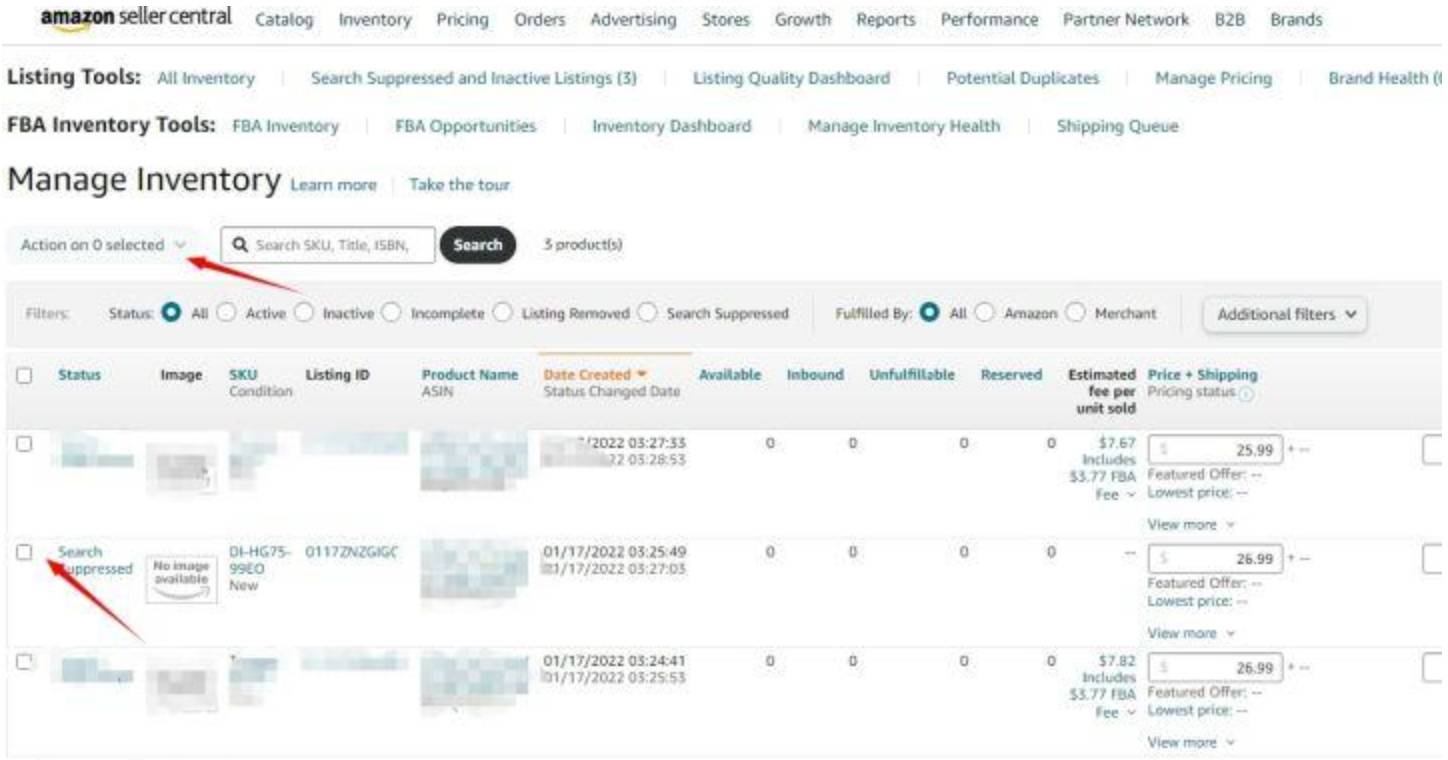Open the Manage Inventory Health link
This screenshot has width=1448, height=760.
[x=904, y=126]
